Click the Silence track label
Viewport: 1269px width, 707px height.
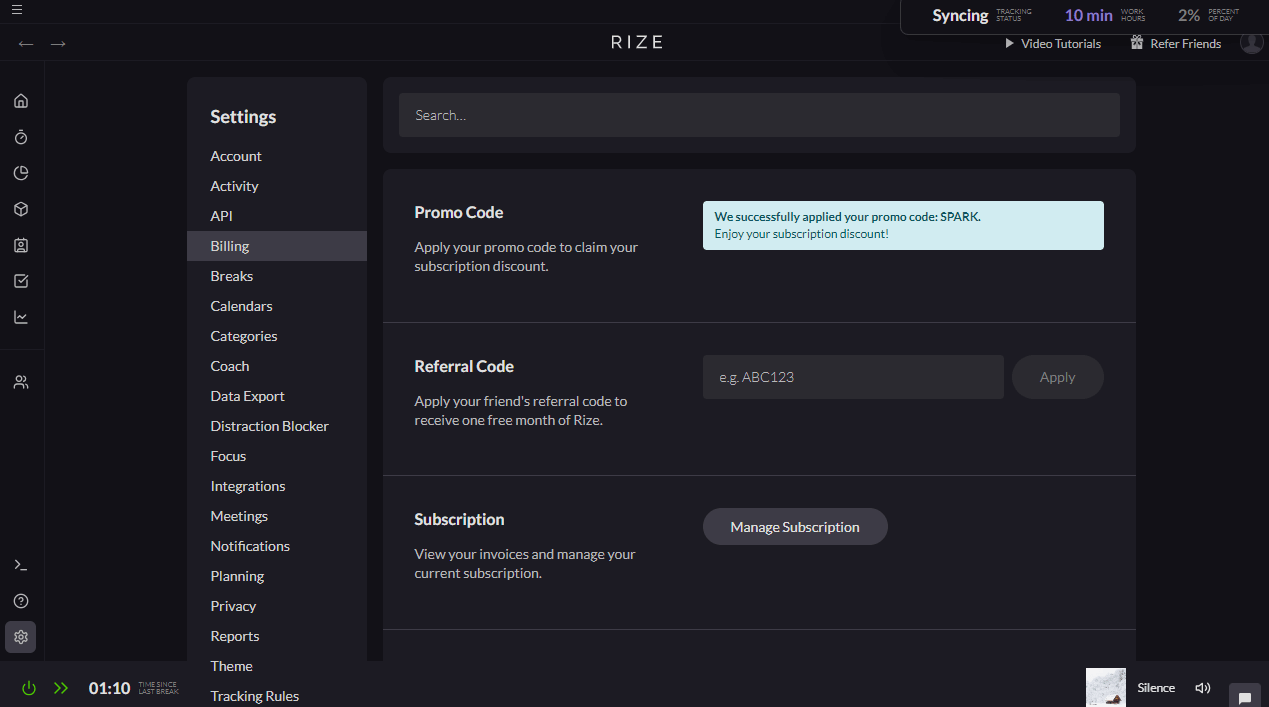pos(1156,688)
